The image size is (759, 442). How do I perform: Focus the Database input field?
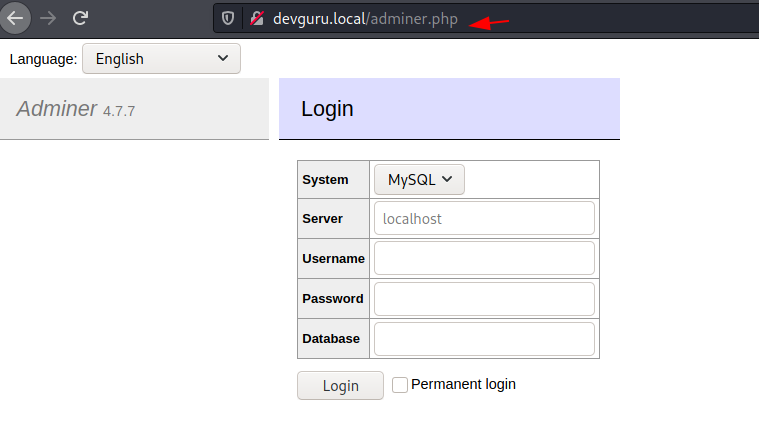click(x=484, y=339)
